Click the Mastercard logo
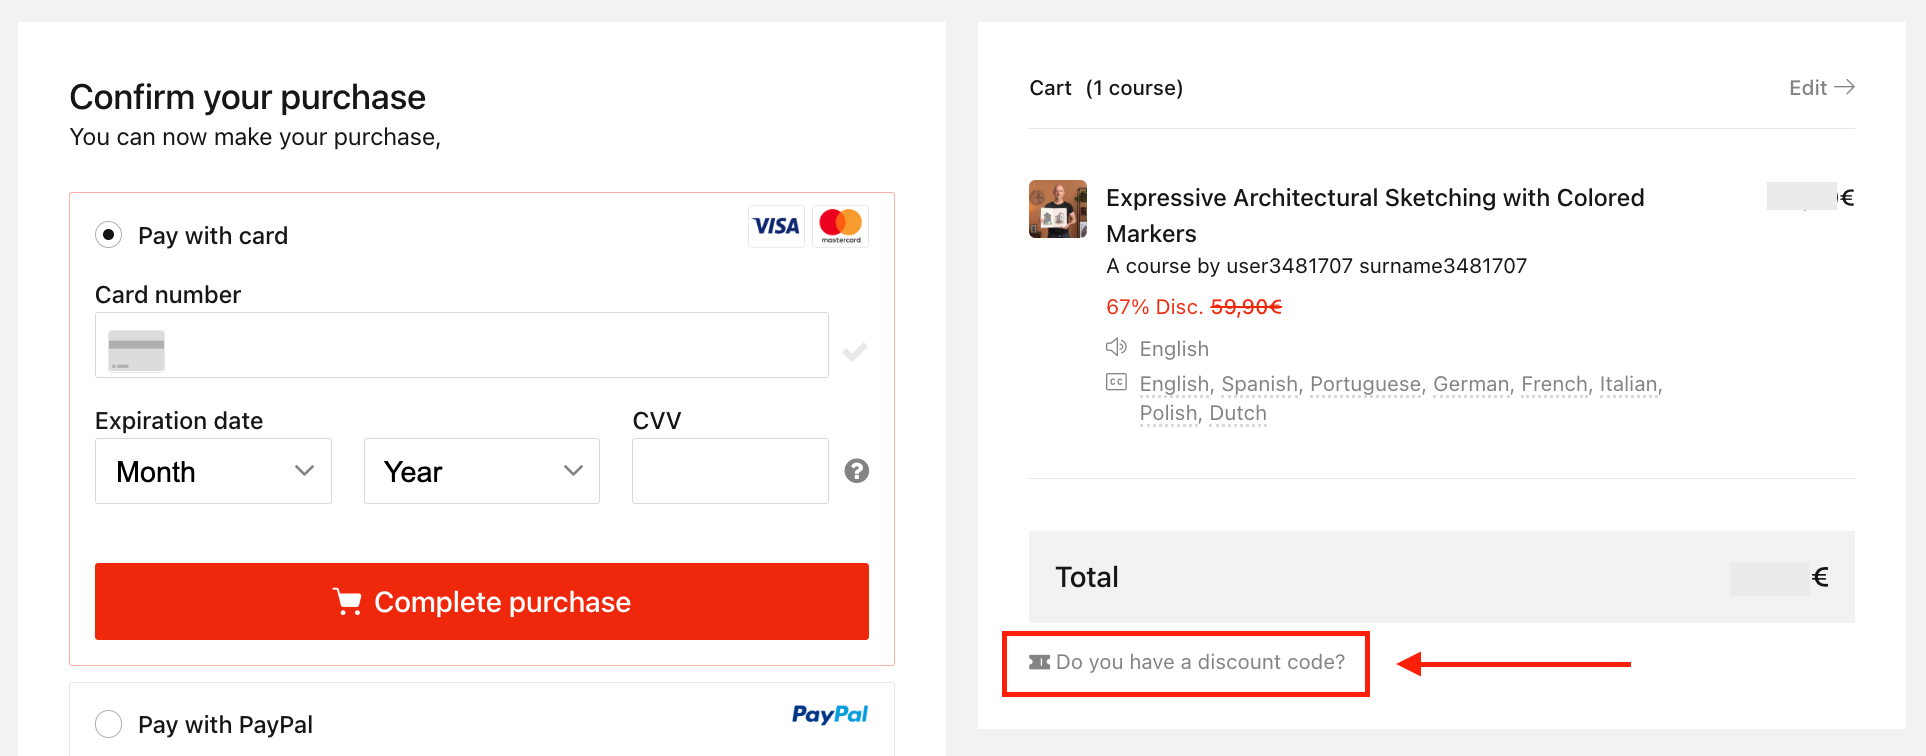Viewport: 1926px width, 756px height. [x=840, y=226]
